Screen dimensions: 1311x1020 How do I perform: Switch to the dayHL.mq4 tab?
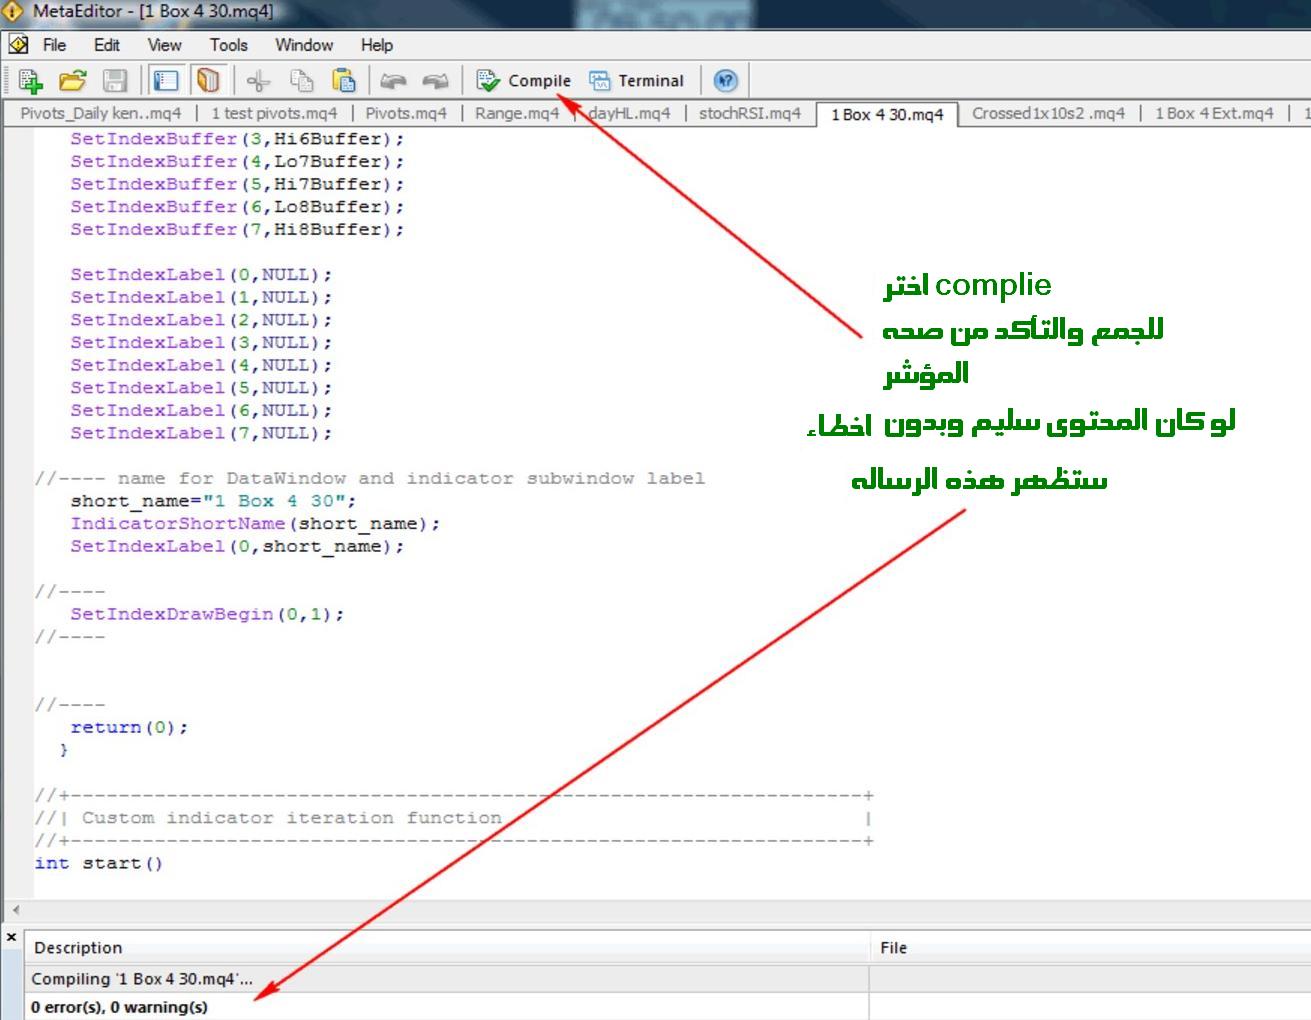pos(629,113)
